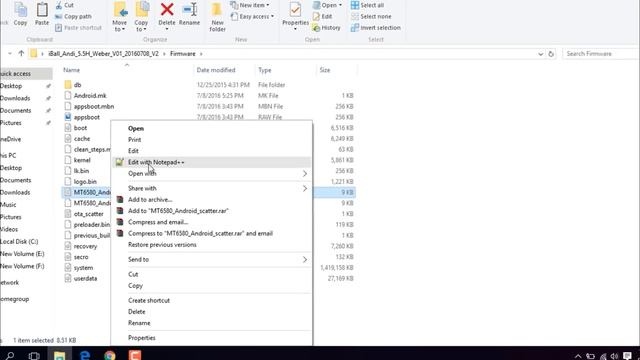Click the Firmware breadcrumb segment

(182, 54)
